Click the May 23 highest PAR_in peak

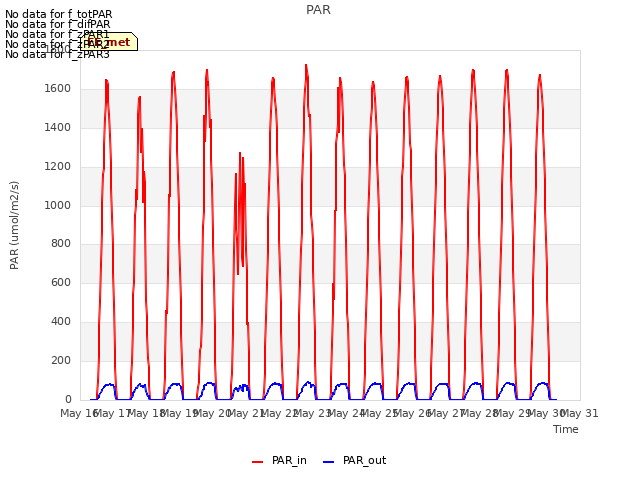(306, 65)
